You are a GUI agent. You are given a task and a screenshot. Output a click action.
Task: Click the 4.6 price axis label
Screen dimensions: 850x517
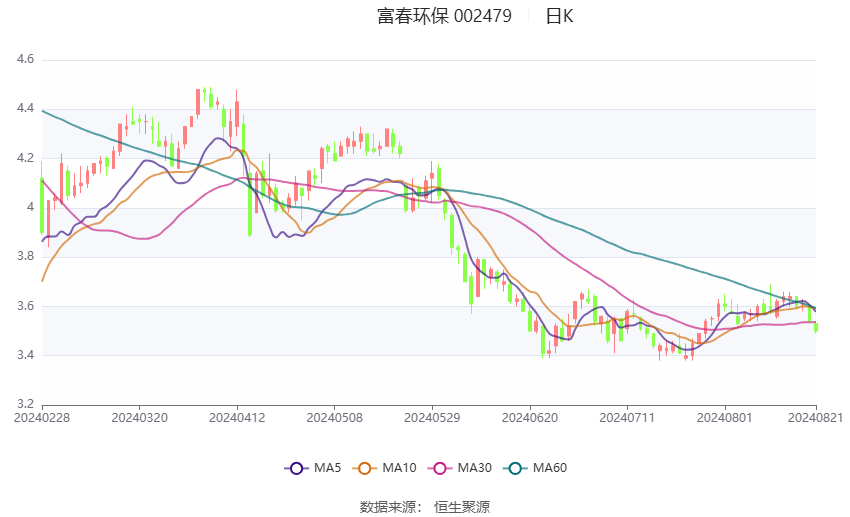[26, 60]
